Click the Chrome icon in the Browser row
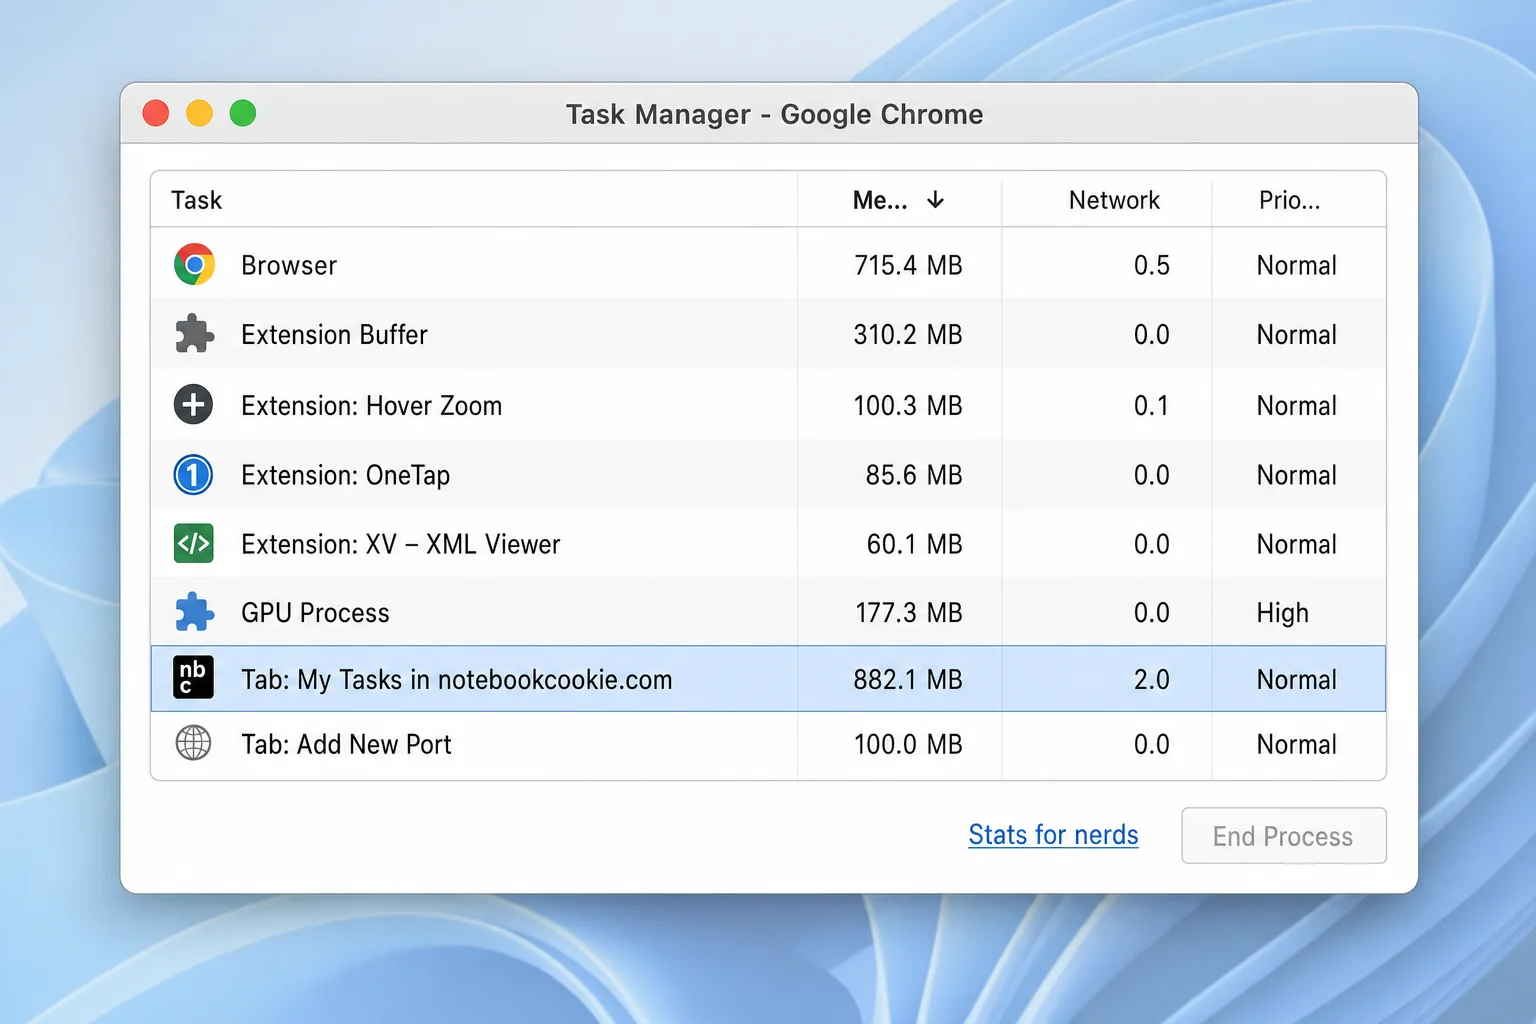This screenshot has width=1536, height=1024. [194, 265]
